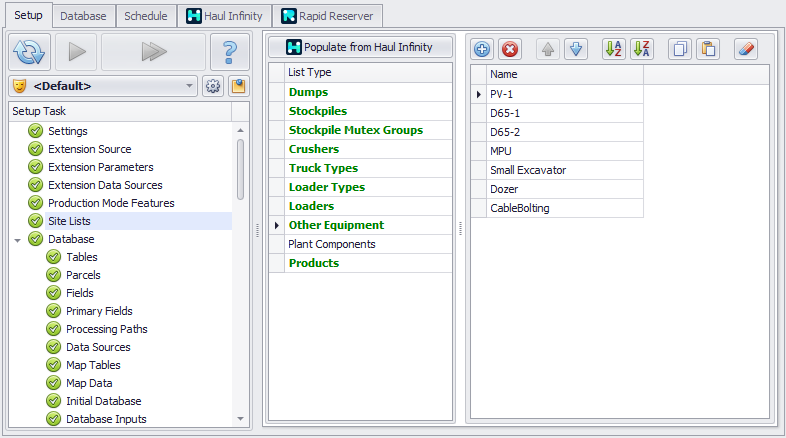Sort names Z to A descending

(x=642, y=49)
